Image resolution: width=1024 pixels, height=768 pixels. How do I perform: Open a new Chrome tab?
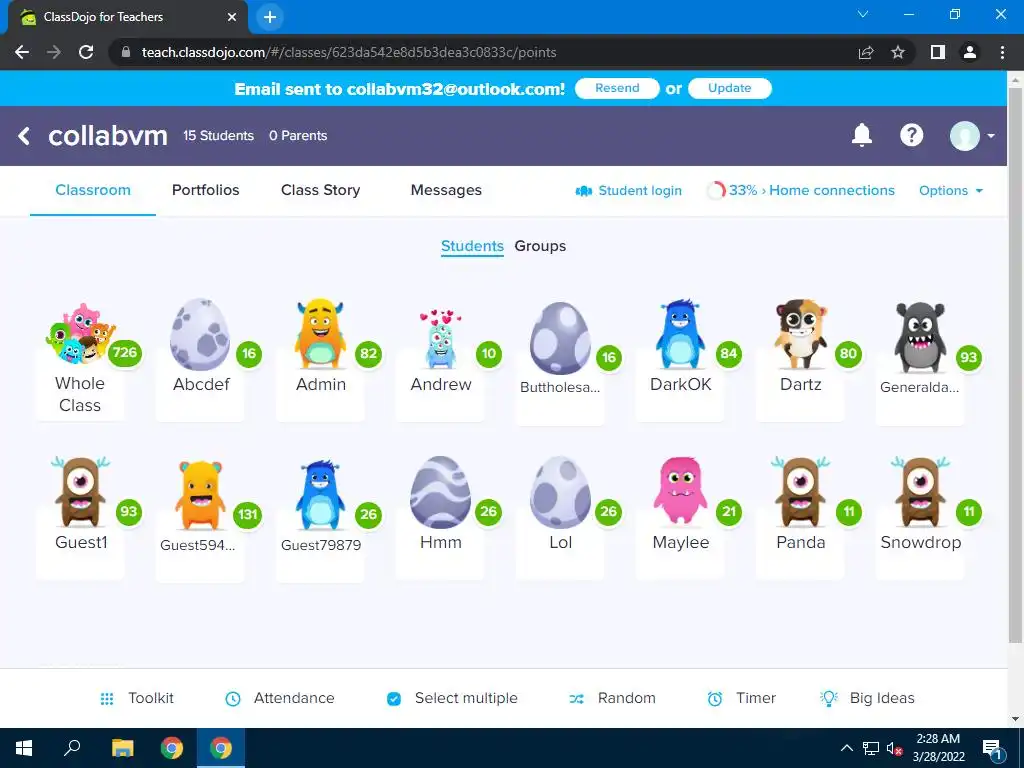(270, 17)
